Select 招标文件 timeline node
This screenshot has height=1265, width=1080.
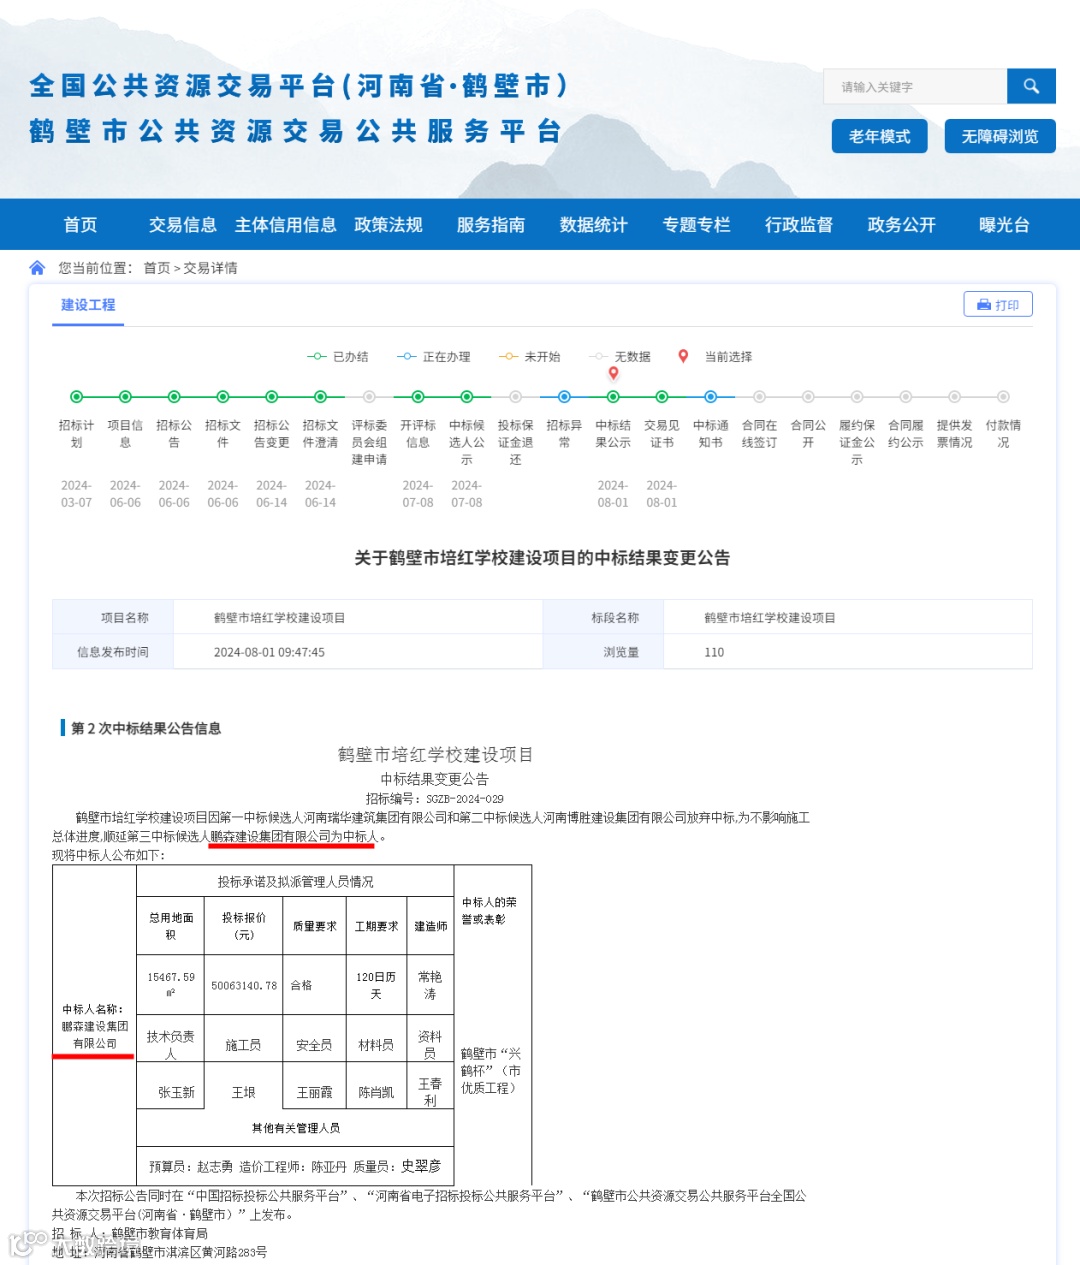click(223, 397)
